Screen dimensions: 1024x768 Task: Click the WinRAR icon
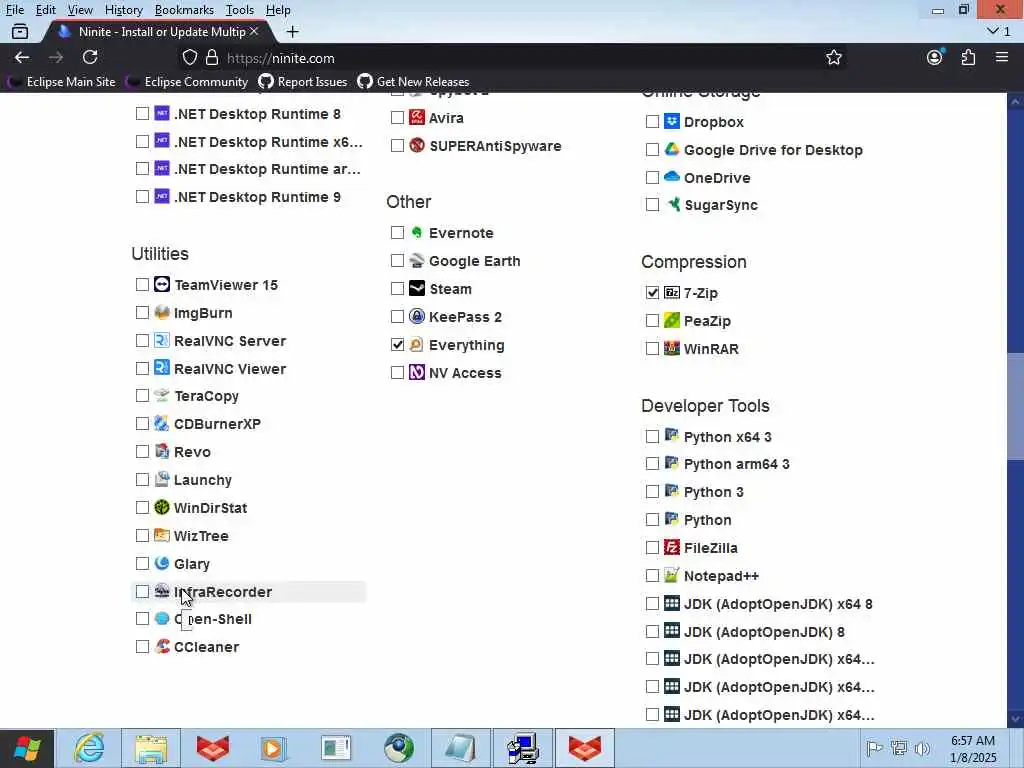click(671, 348)
